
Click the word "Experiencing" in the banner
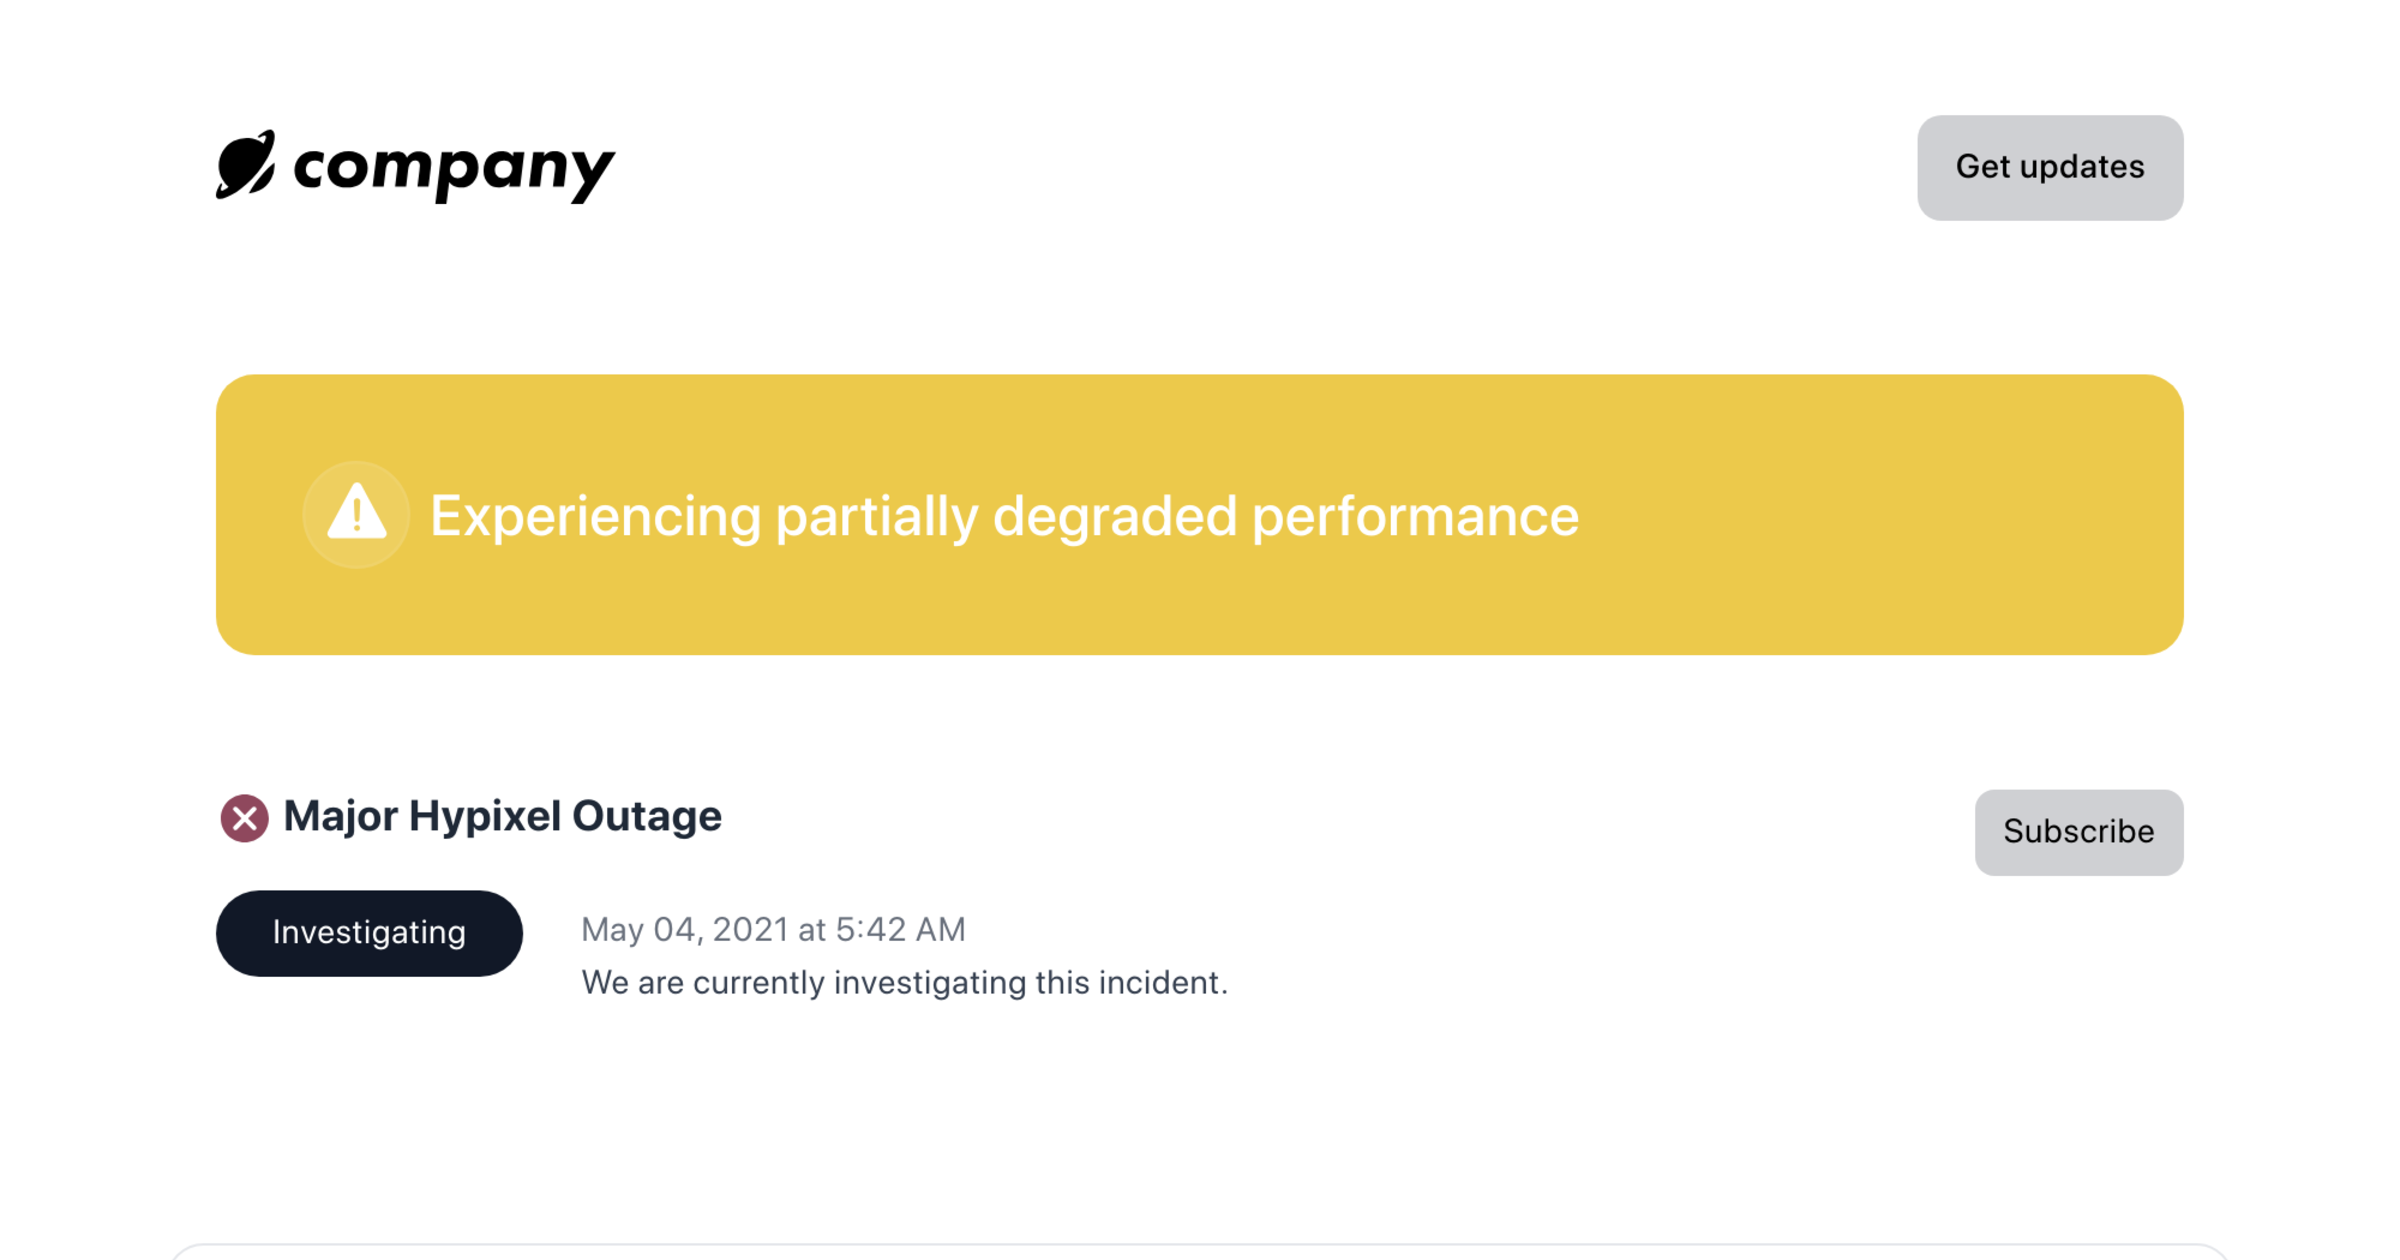[x=595, y=516]
